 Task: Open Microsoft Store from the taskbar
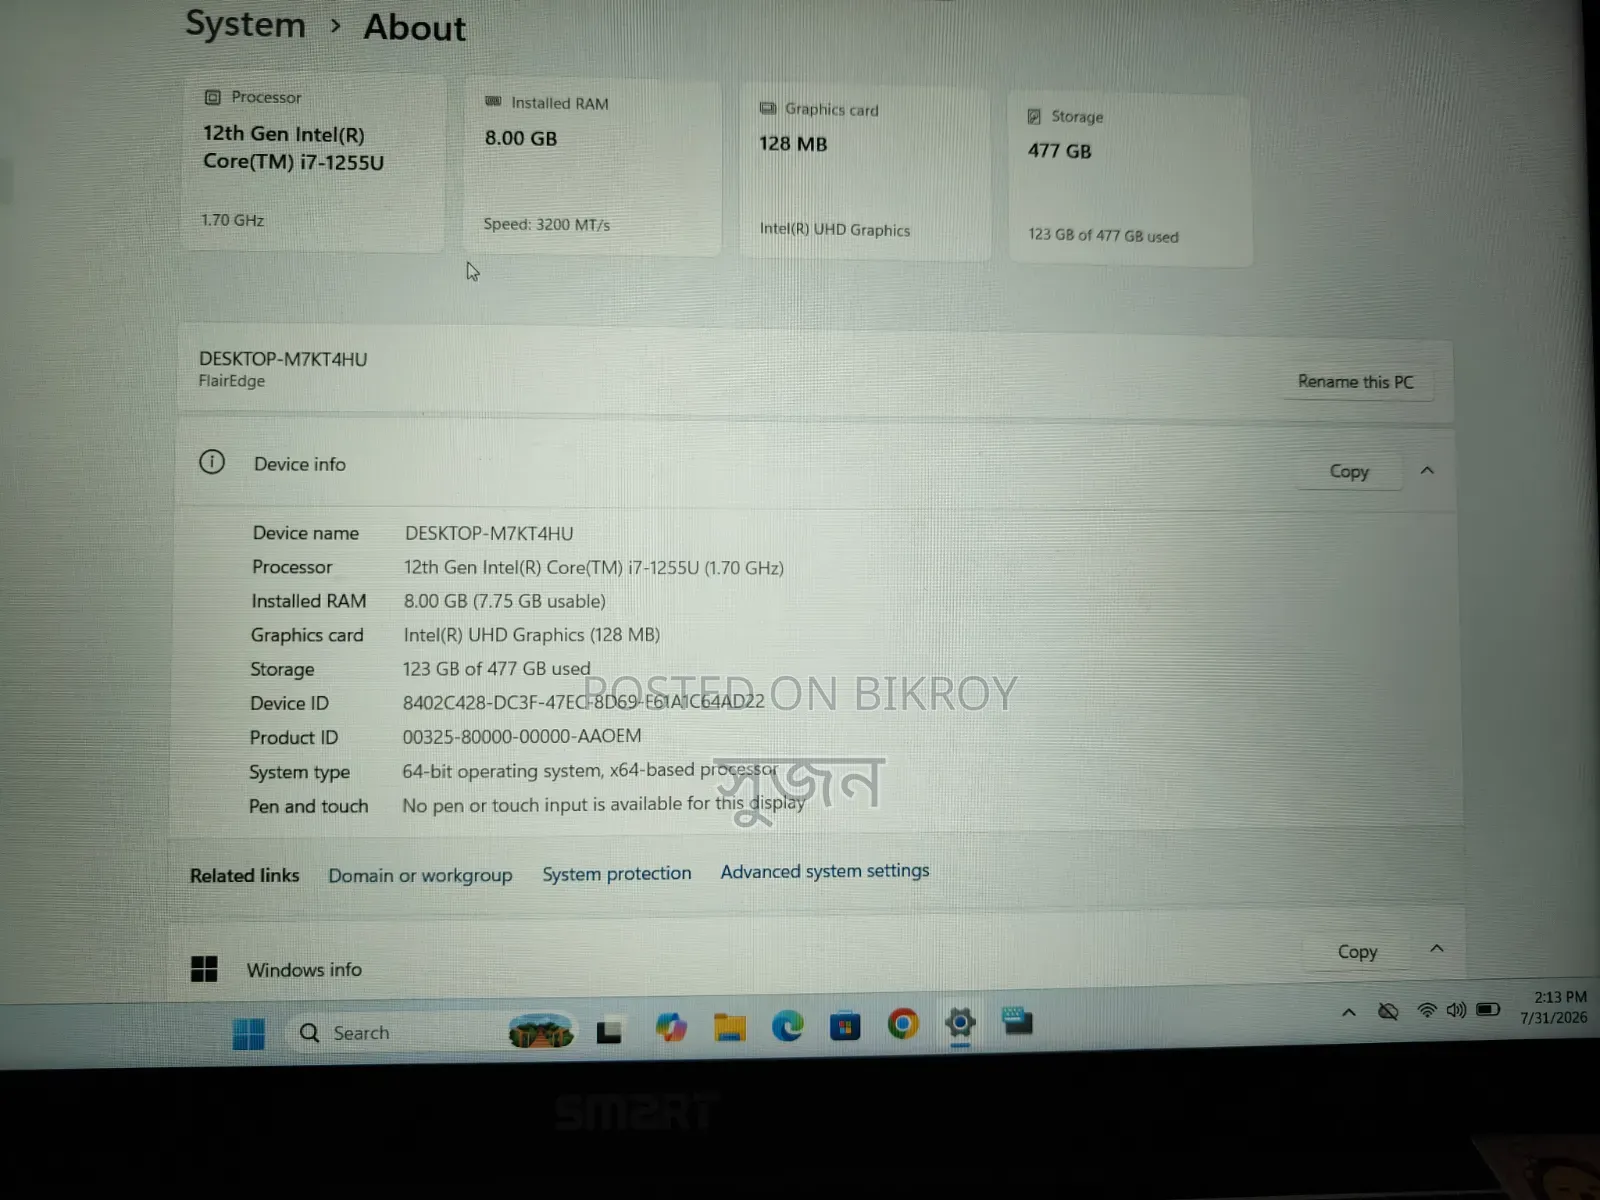(845, 1026)
